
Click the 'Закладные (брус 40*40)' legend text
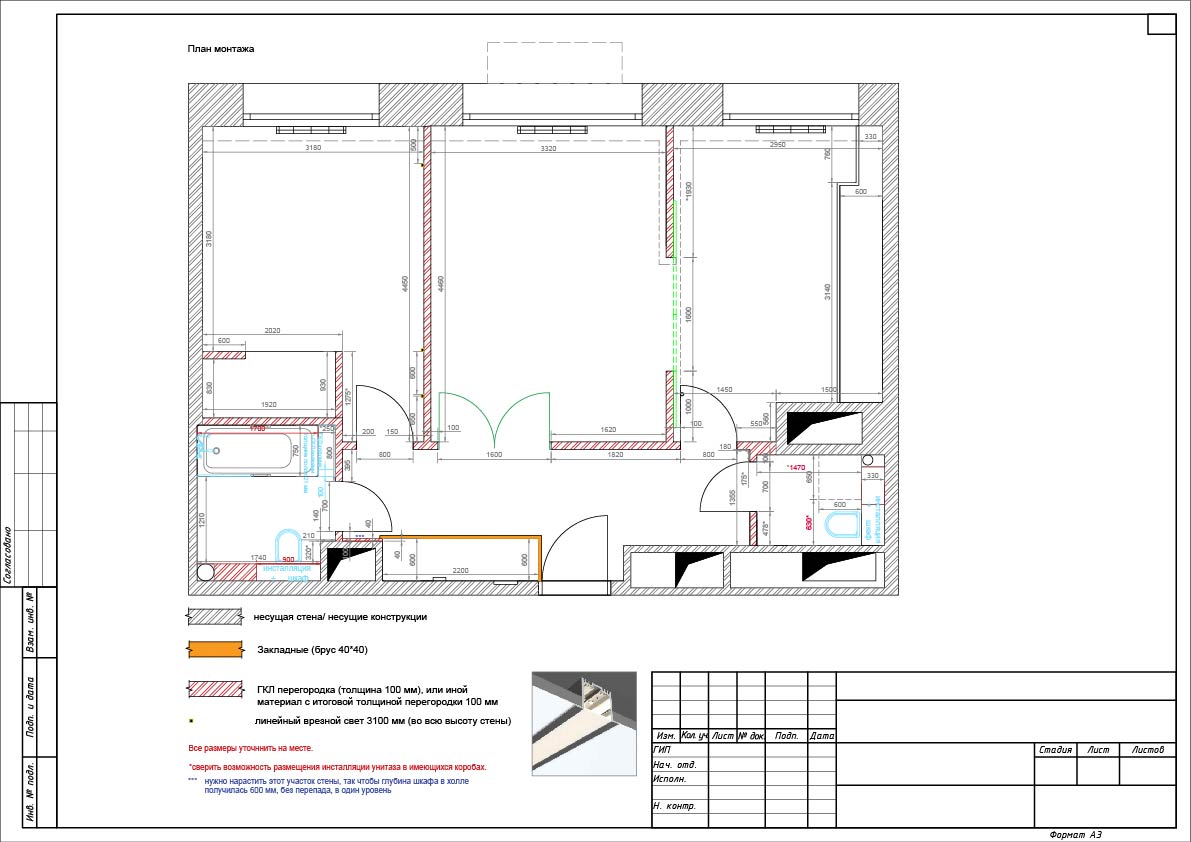(x=312, y=650)
